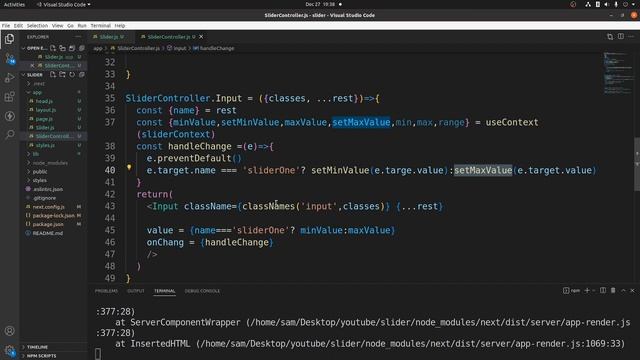Click the editor vertical scrollbar
640x360 pixels.
[637, 164]
